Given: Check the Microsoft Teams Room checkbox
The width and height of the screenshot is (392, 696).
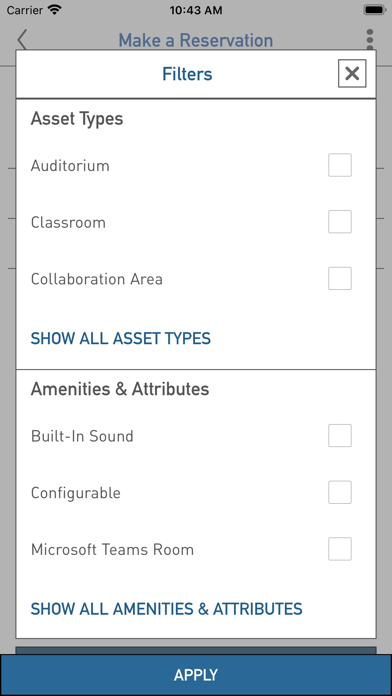Looking at the screenshot, I should [x=340, y=549].
